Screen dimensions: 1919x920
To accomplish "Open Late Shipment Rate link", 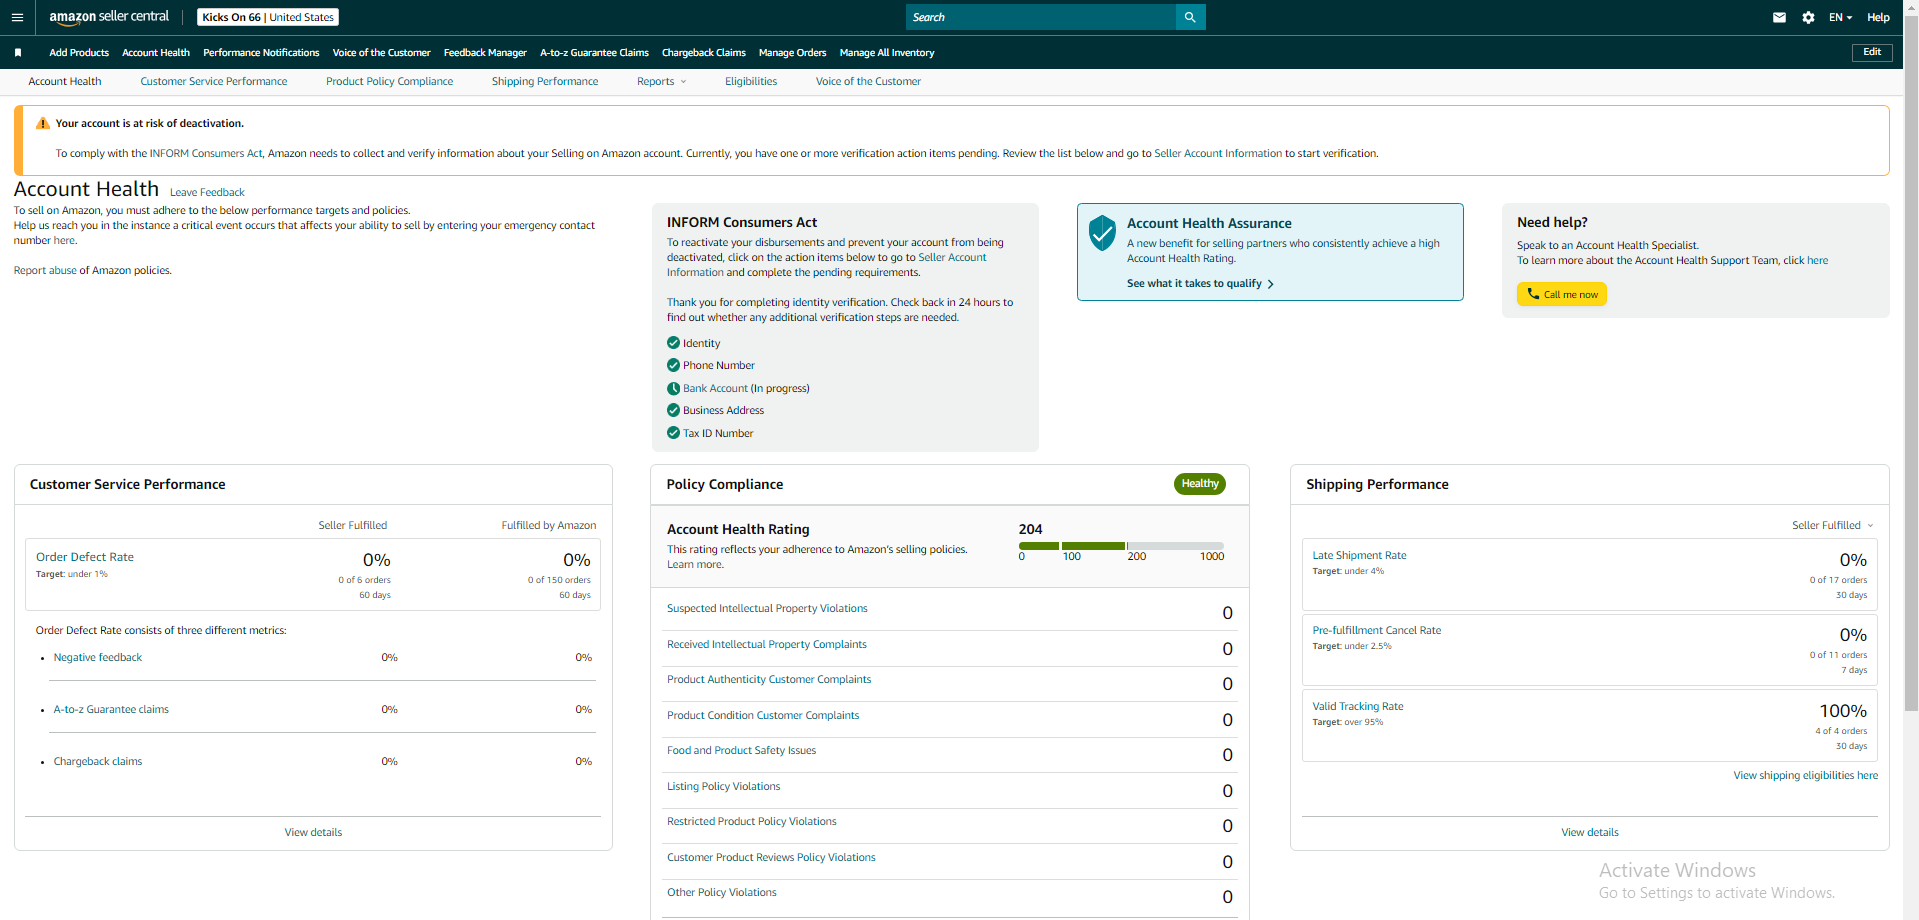I will [1359, 555].
